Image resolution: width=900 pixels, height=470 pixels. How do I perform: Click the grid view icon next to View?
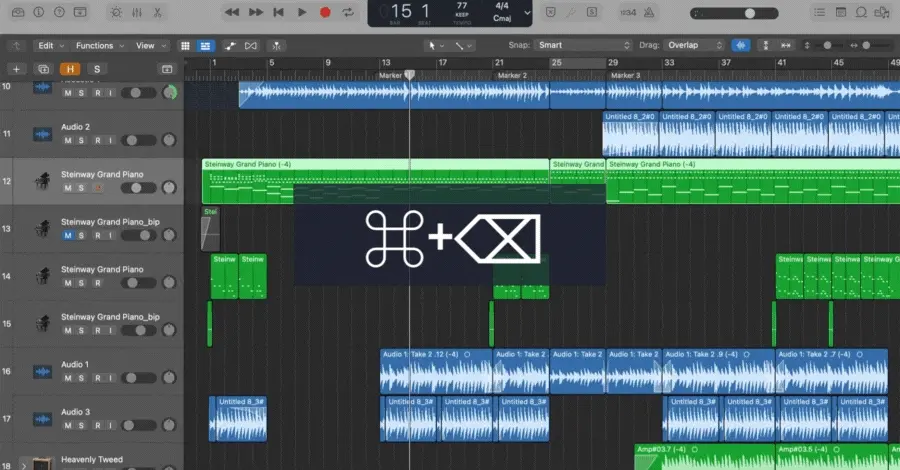point(185,46)
